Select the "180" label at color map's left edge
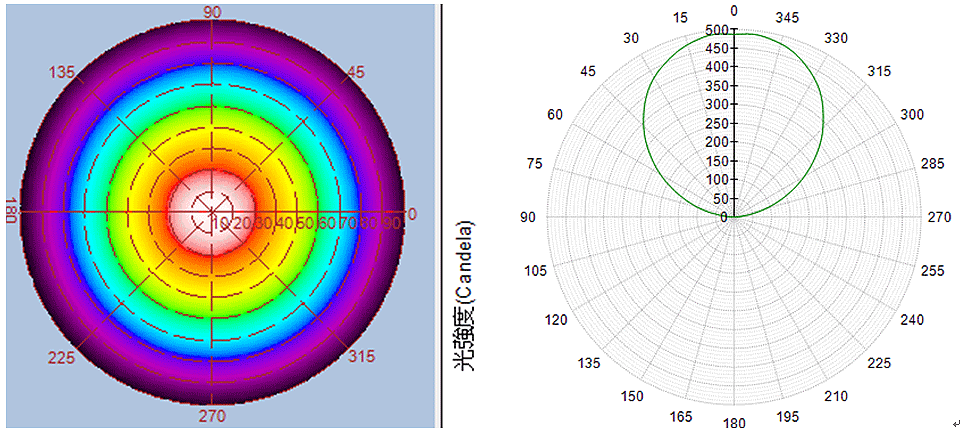The width and height of the screenshot is (962, 436). click(x=9, y=212)
